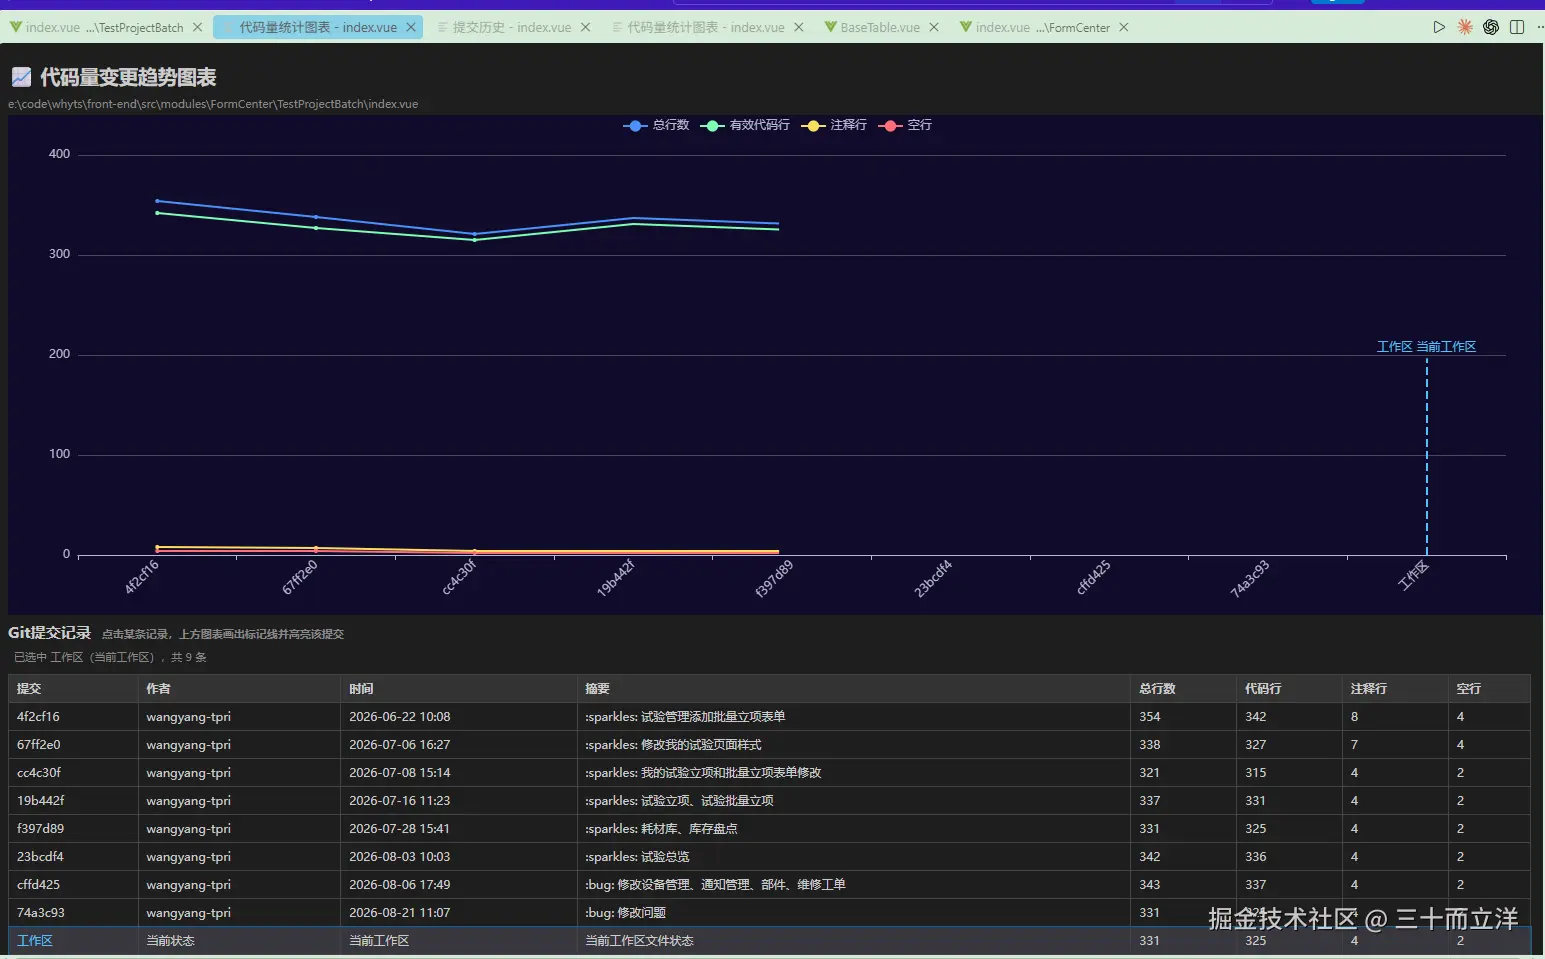Toggle the 总行数 series in the legend
This screenshot has height=959, width=1545.
(x=656, y=125)
